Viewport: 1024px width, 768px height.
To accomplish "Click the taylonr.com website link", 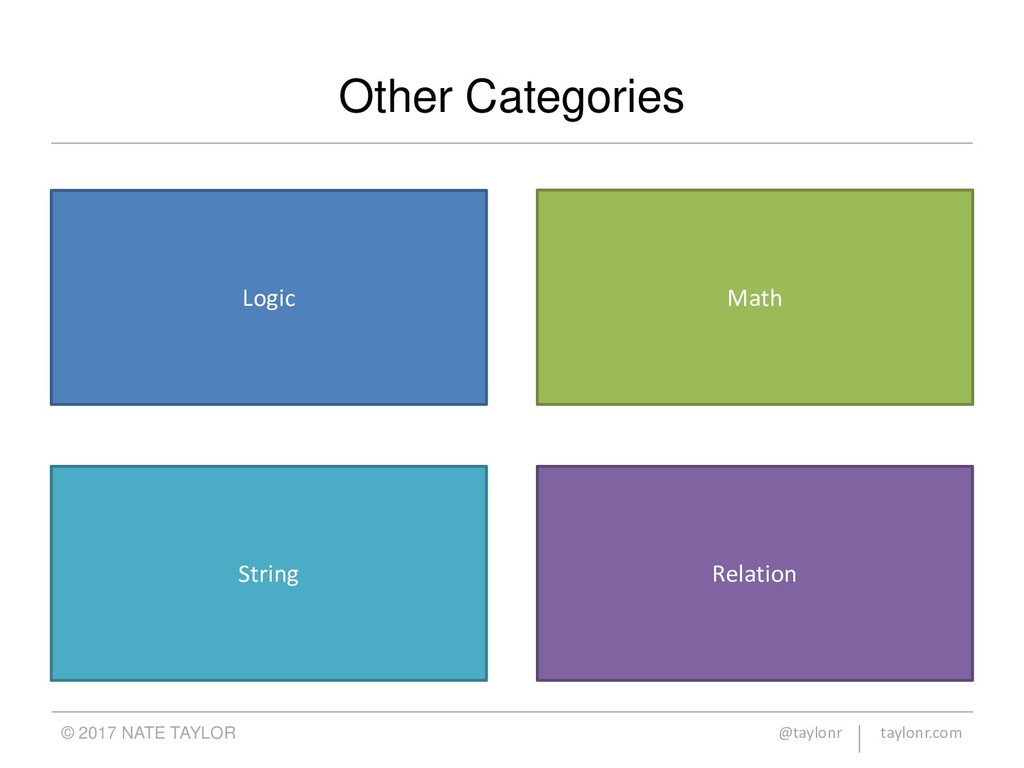I will click(x=921, y=733).
